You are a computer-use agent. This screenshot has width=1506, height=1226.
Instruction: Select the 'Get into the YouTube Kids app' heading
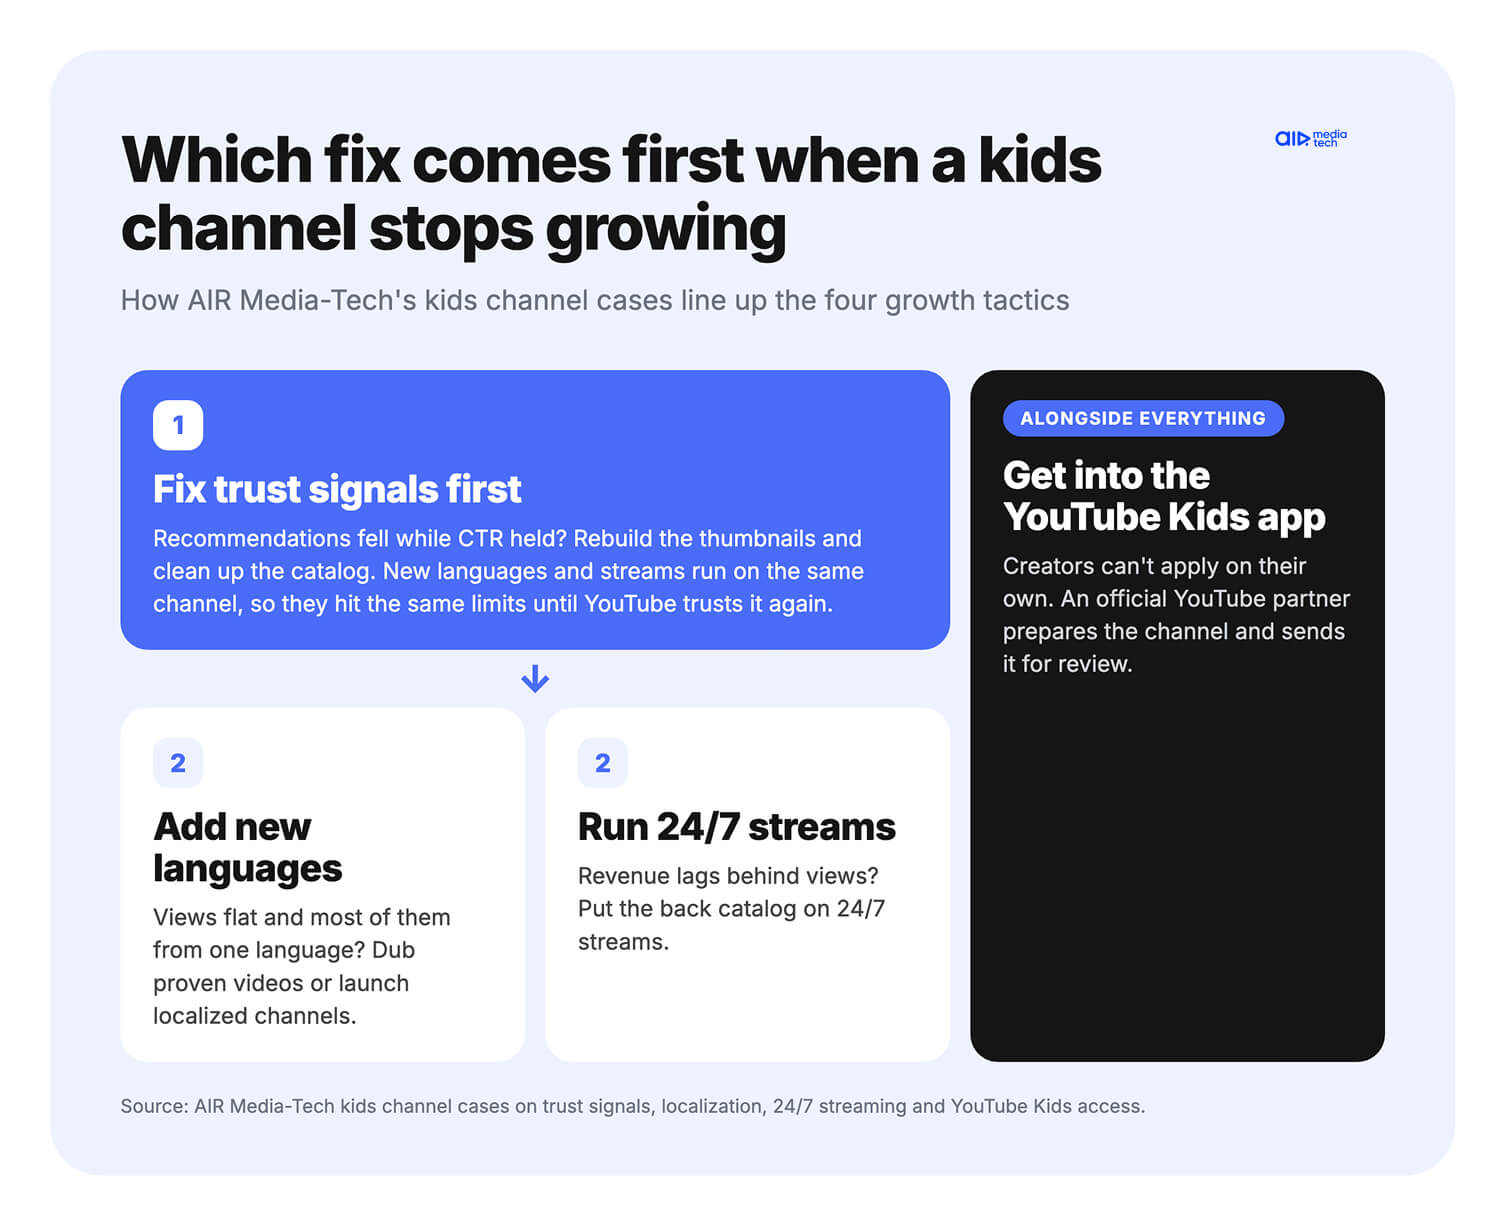coord(1164,496)
